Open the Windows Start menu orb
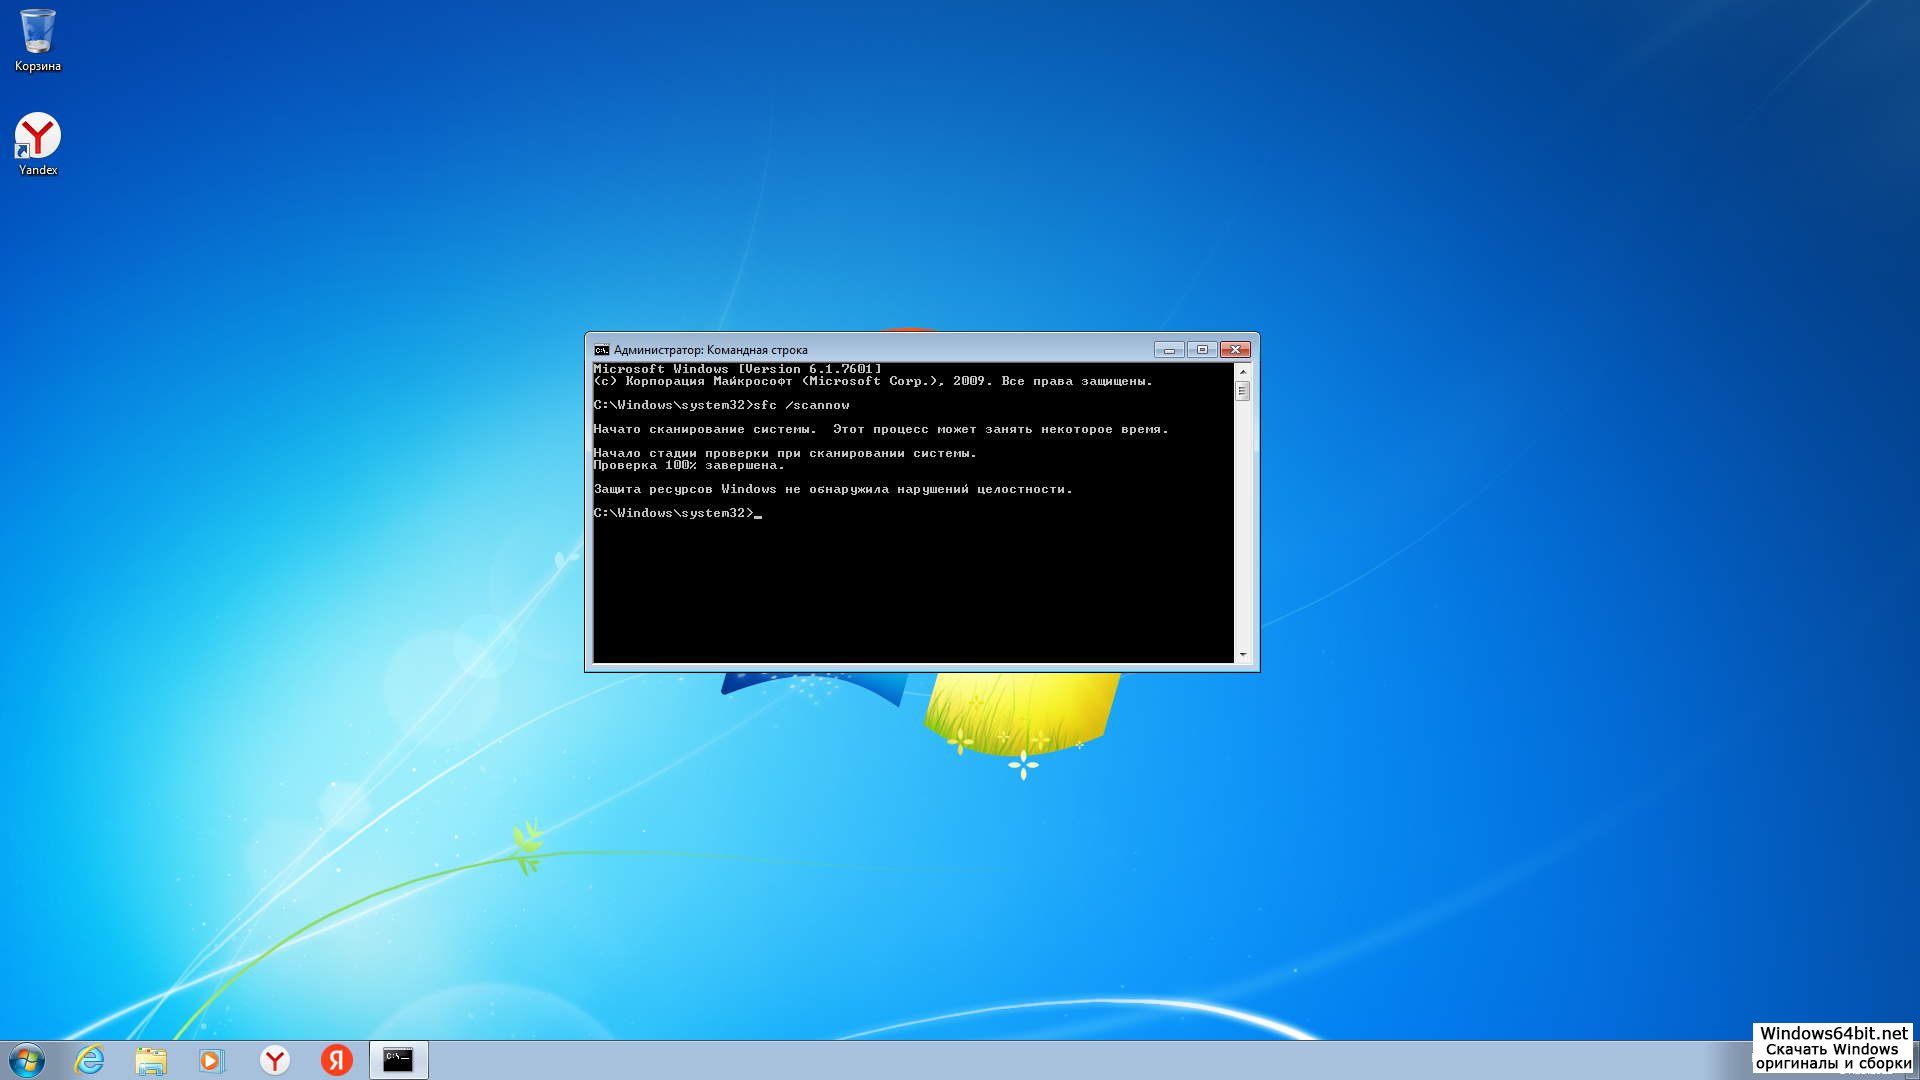 point(27,1060)
